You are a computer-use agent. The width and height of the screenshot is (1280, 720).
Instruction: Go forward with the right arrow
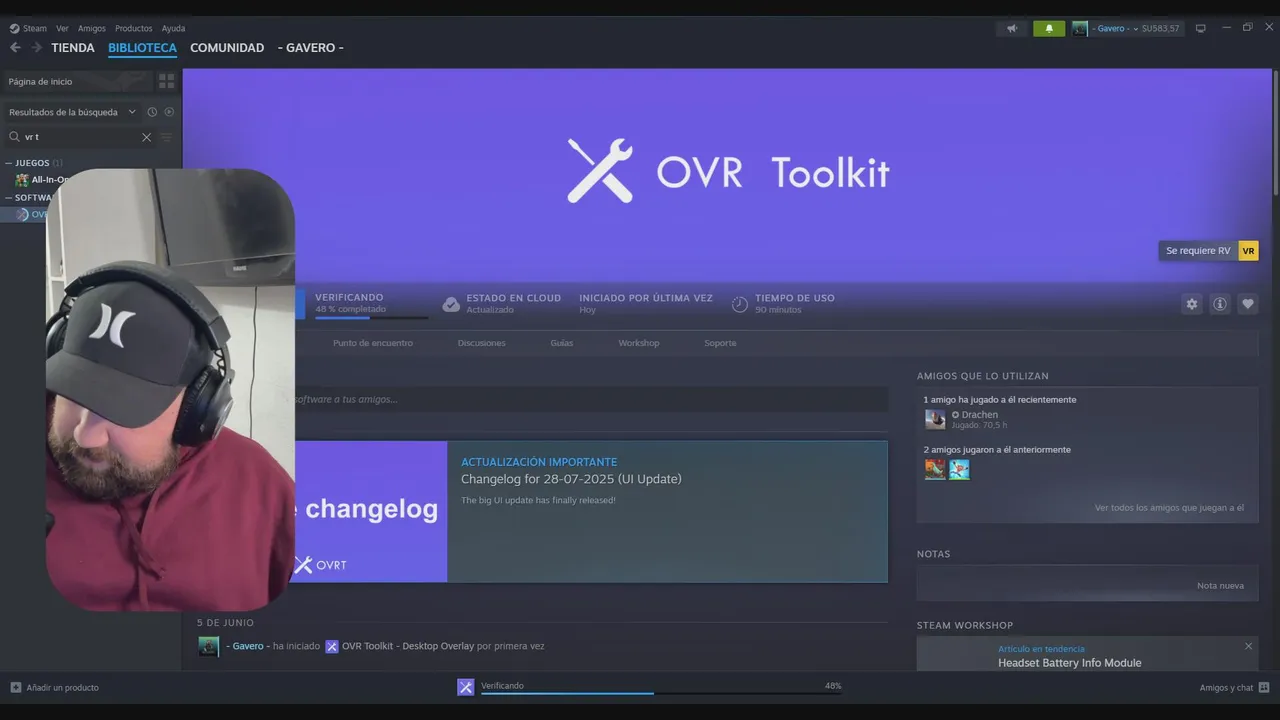click(x=37, y=47)
